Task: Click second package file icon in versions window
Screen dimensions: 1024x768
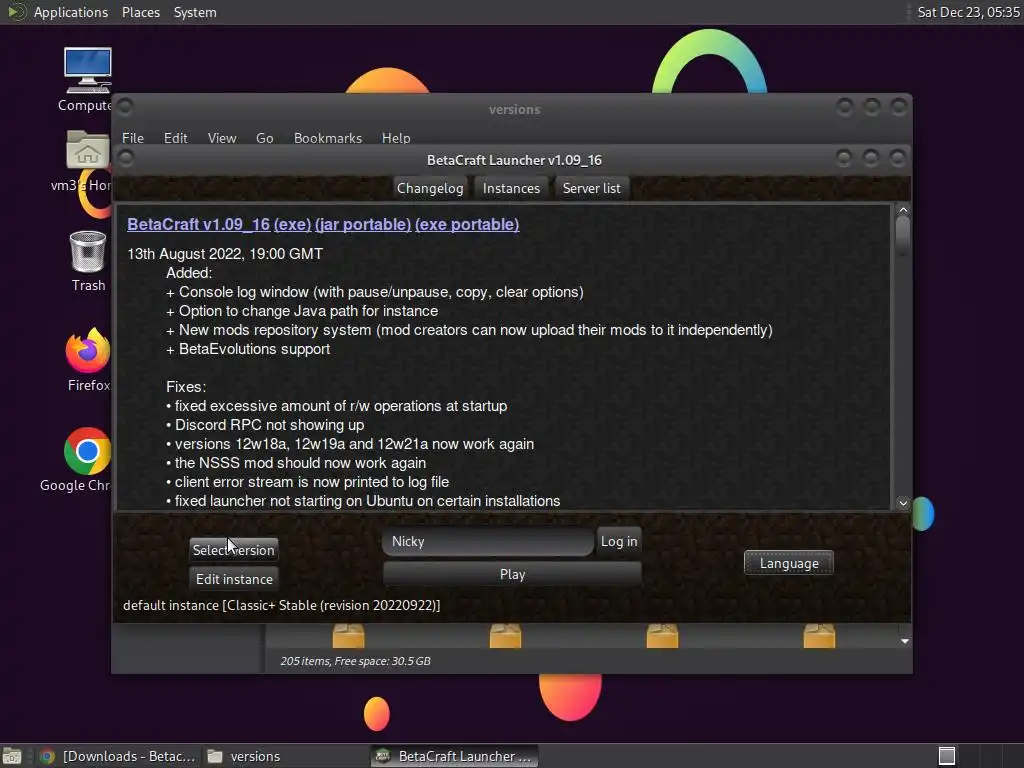Action: tap(505, 635)
